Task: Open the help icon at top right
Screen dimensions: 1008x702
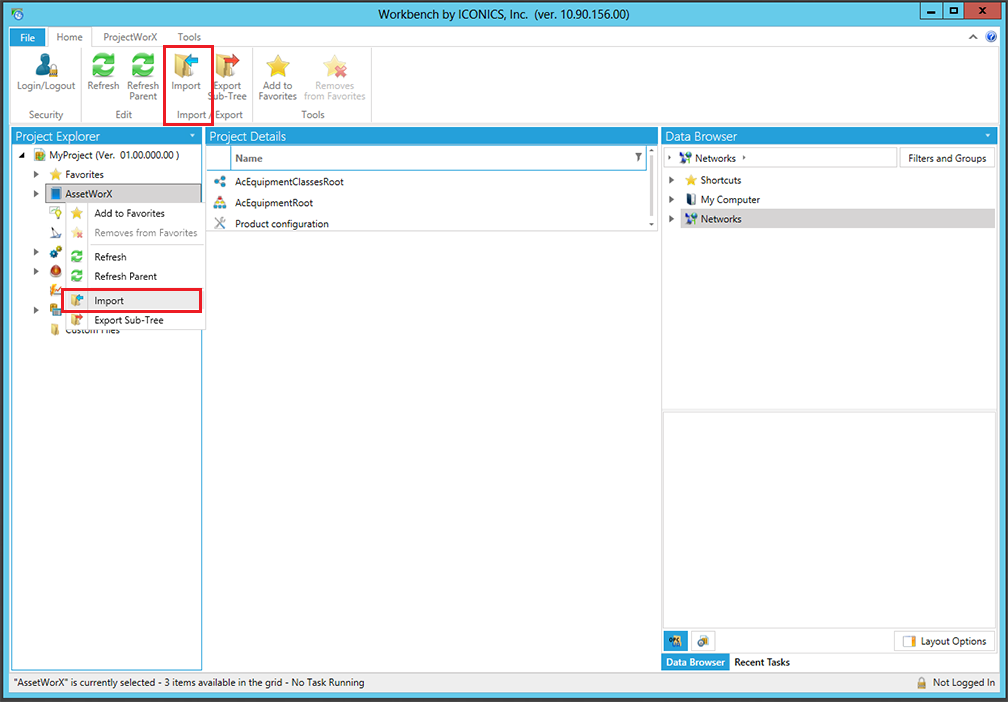Action: [991, 37]
